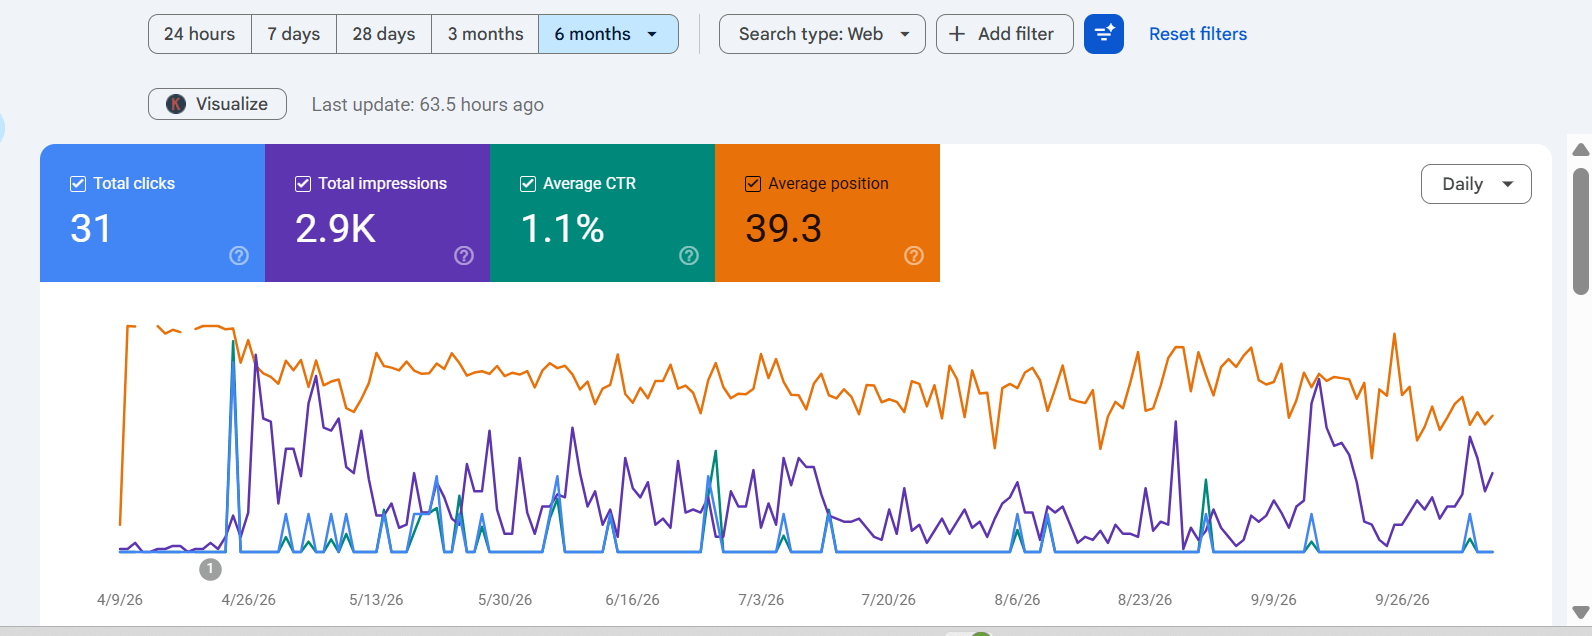Click the vertical scrollbar thumb
The image size is (1592, 636).
pyautogui.click(x=1581, y=231)
